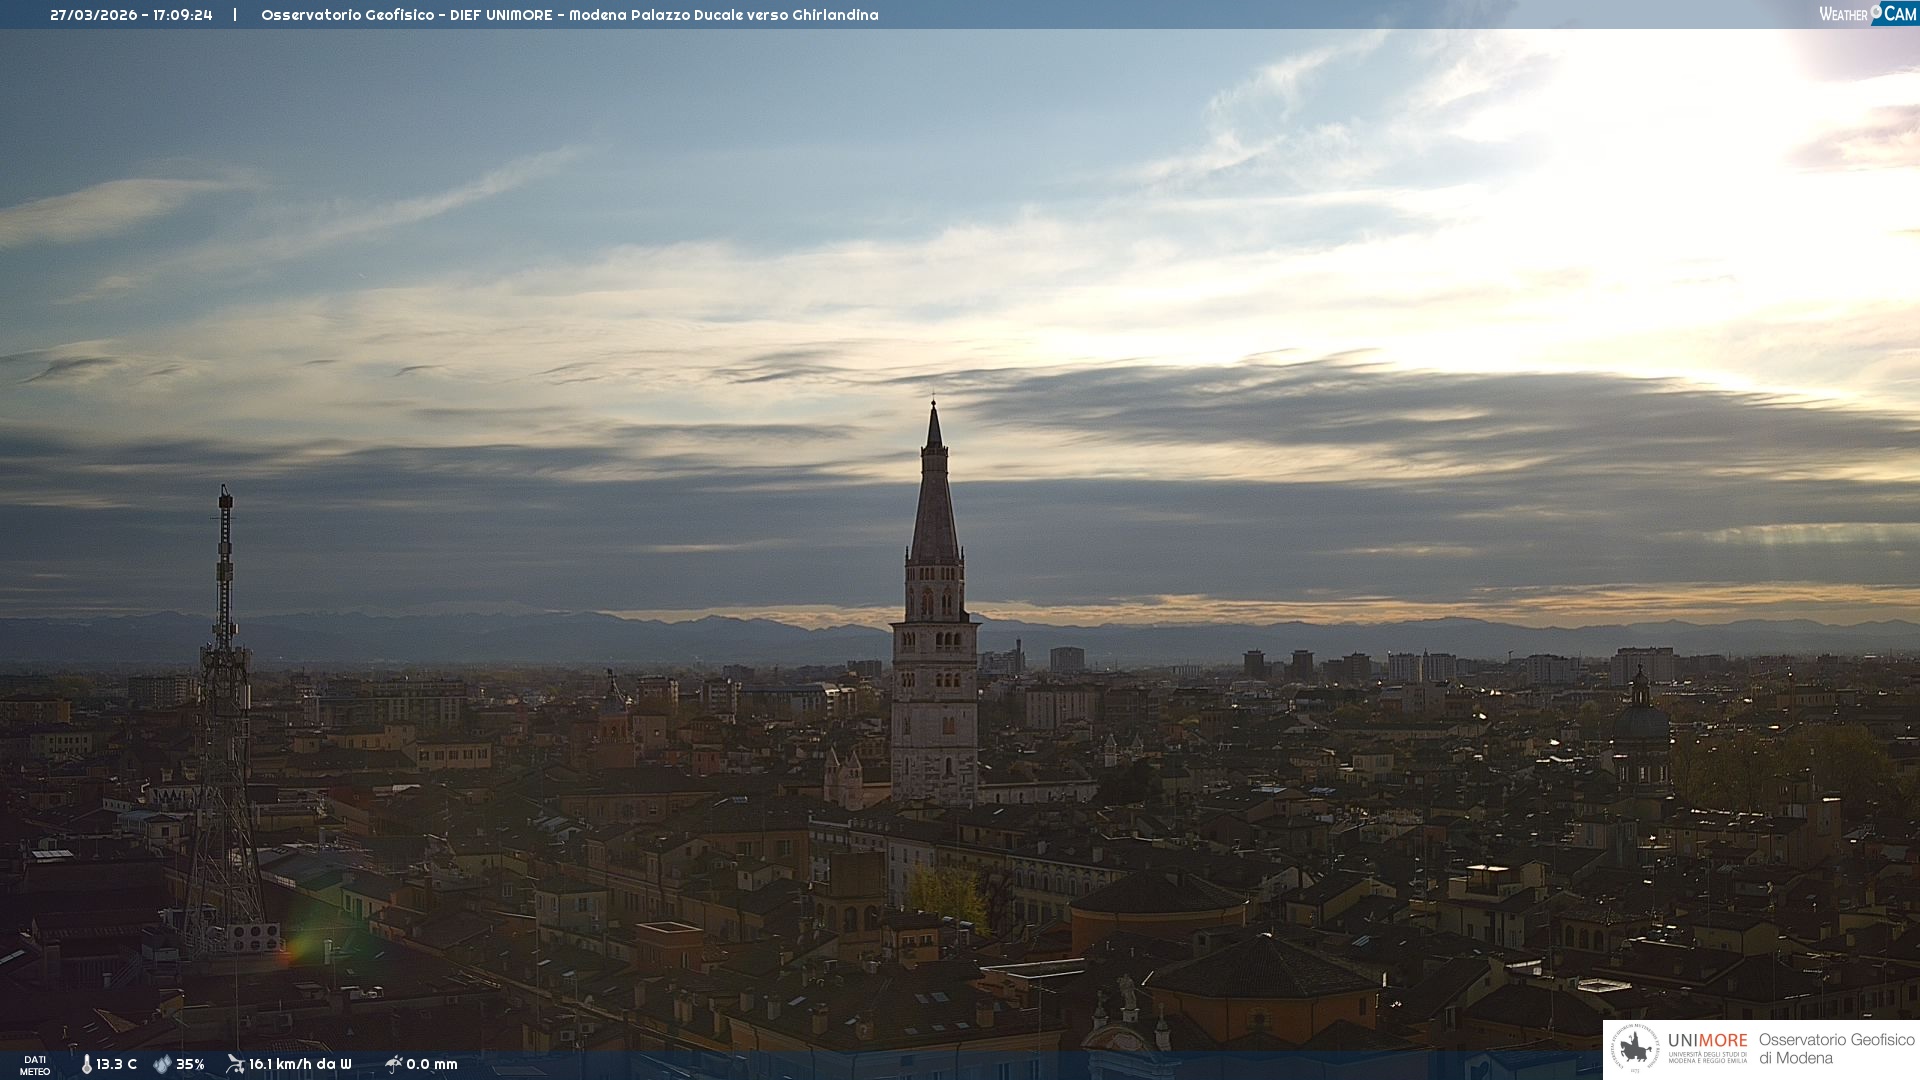Click the thermometer icon in weather bar
Screen dimensions: 1920x1080
click(x=86, y=1065)
